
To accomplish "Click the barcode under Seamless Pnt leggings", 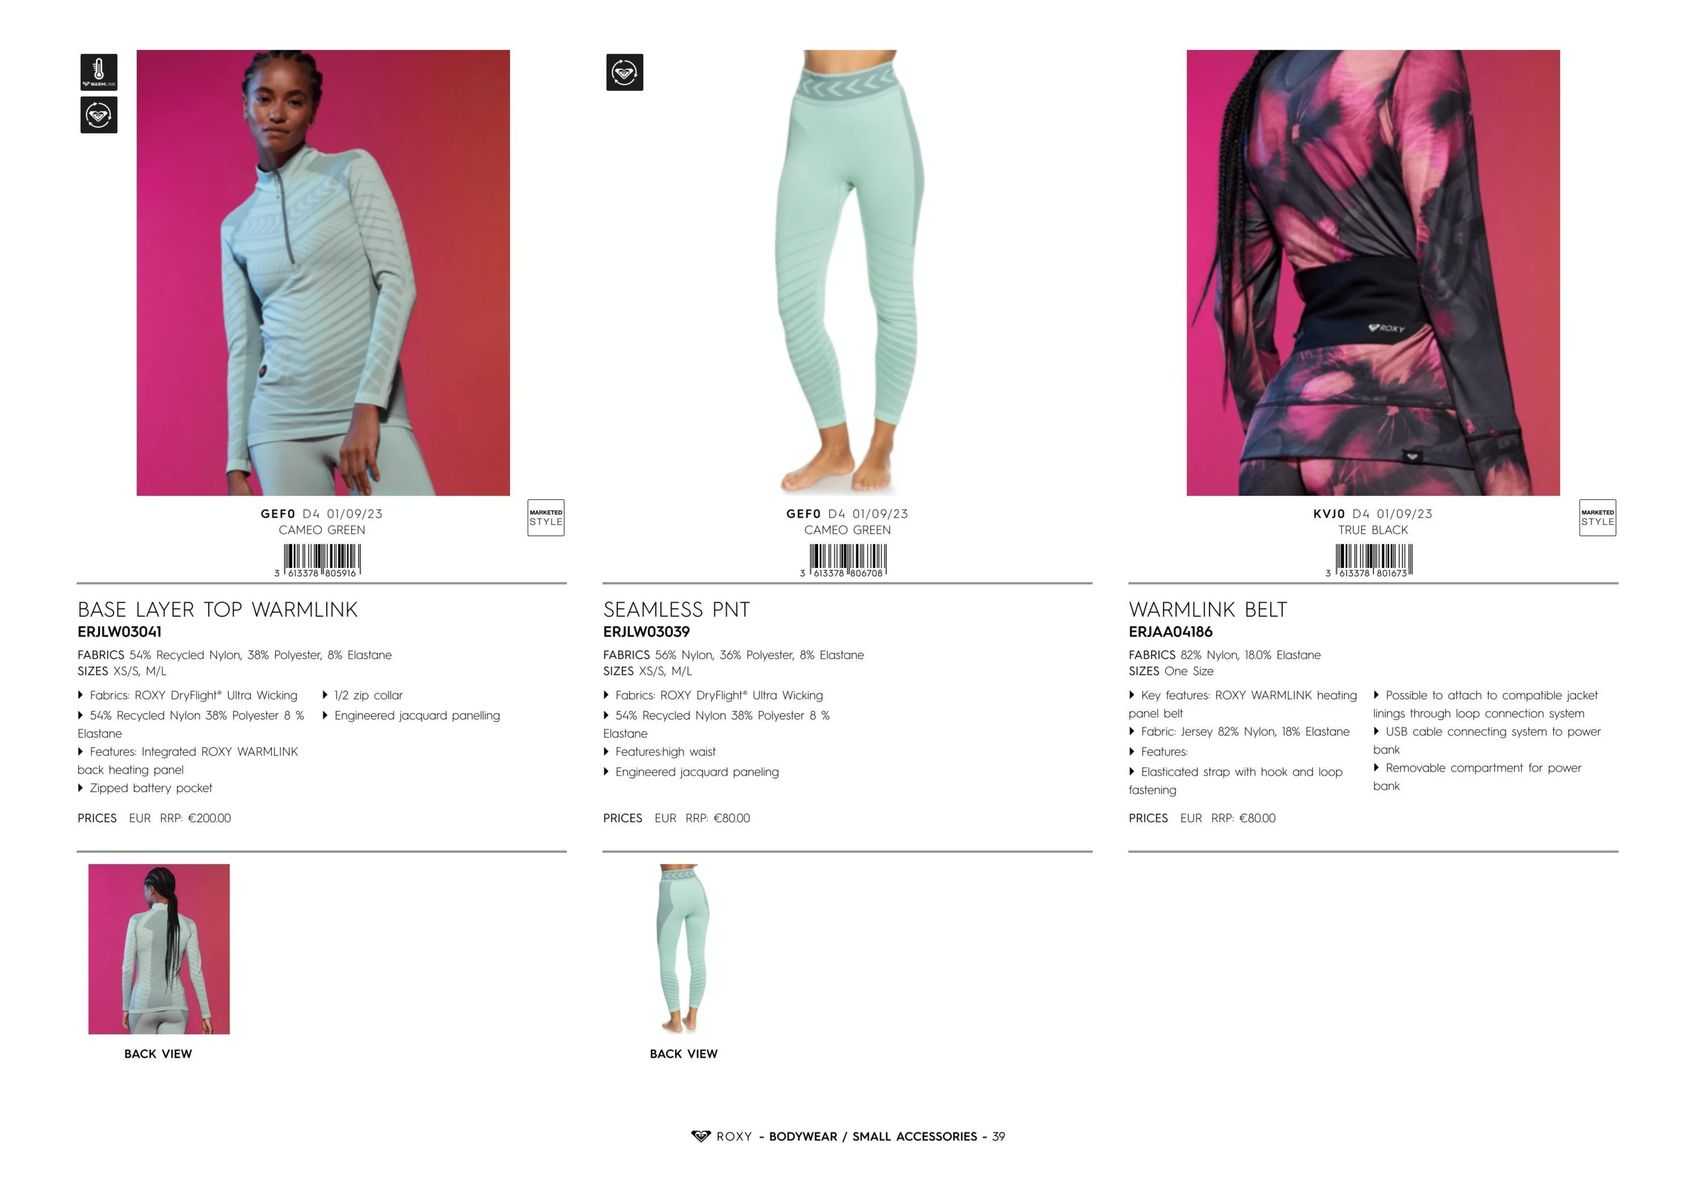I will pos(847,561).
